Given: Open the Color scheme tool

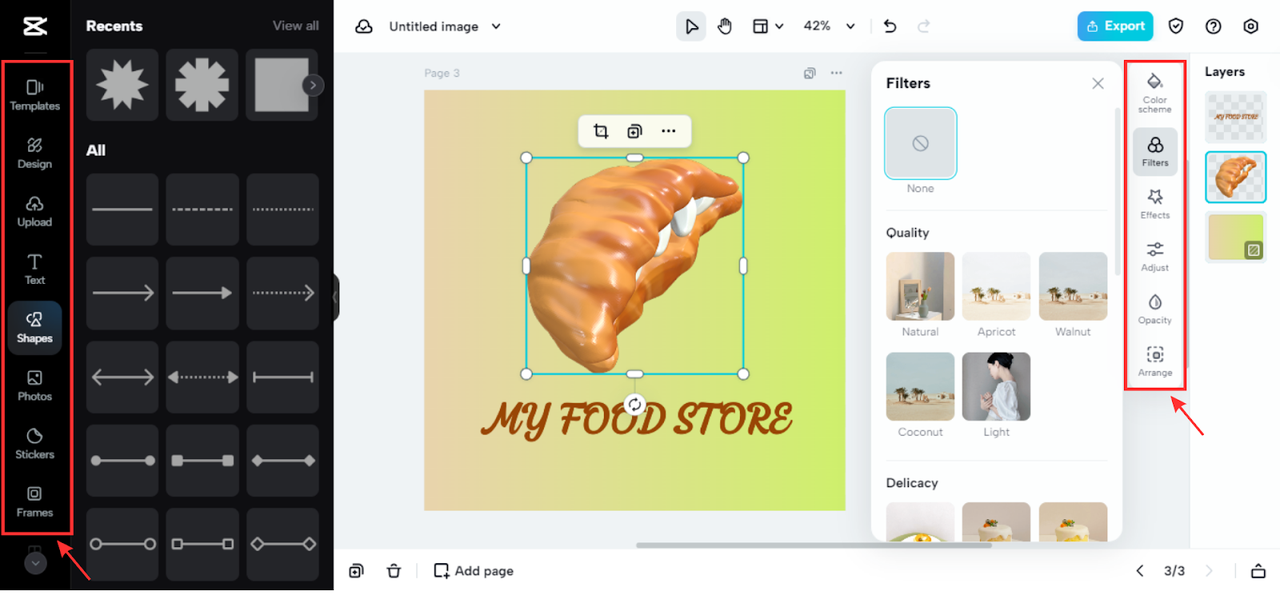Looking at the screenshot, I should (x=1155, y=92).
